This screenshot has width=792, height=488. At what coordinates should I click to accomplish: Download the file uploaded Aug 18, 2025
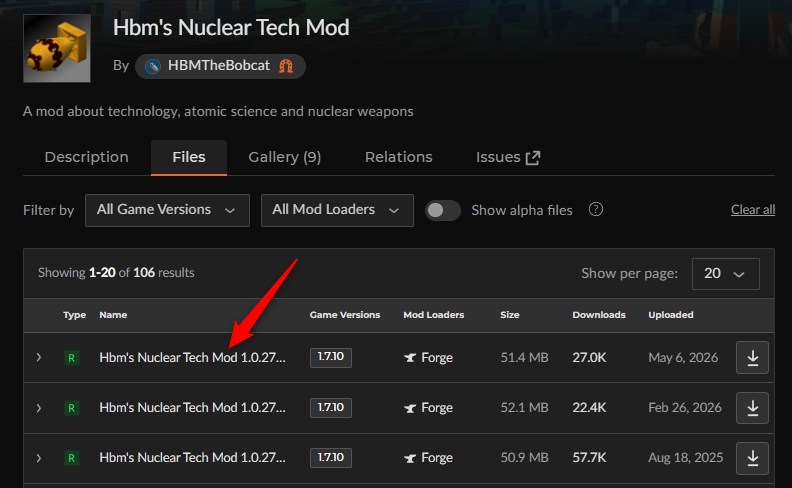click(x=752, y=458)
